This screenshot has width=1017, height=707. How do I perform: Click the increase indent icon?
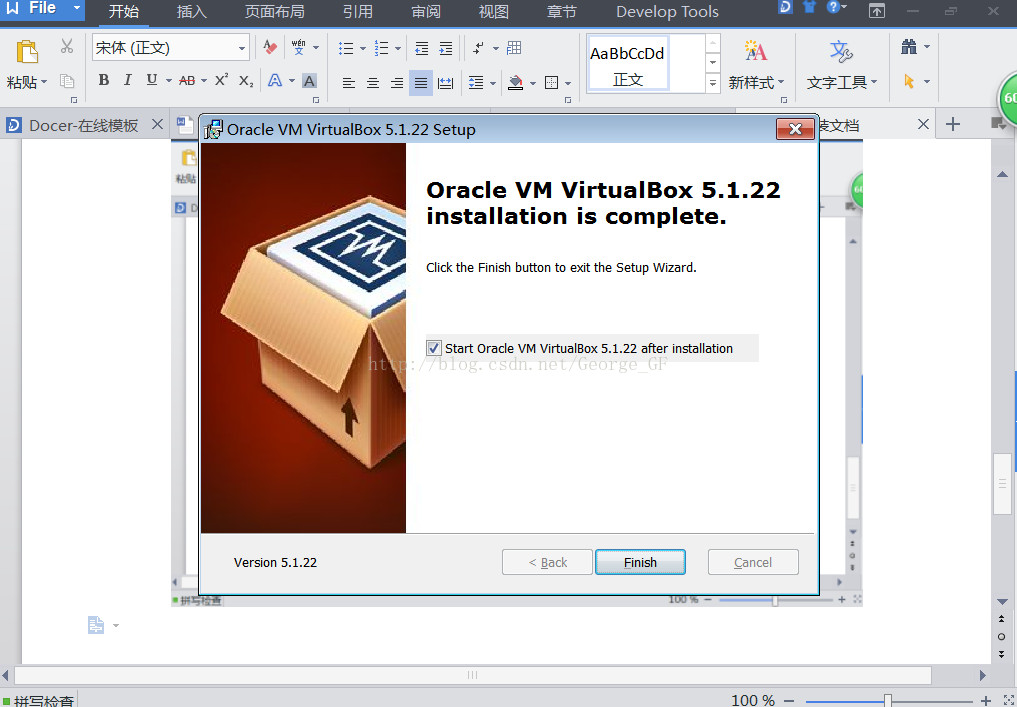click(446, 48)
